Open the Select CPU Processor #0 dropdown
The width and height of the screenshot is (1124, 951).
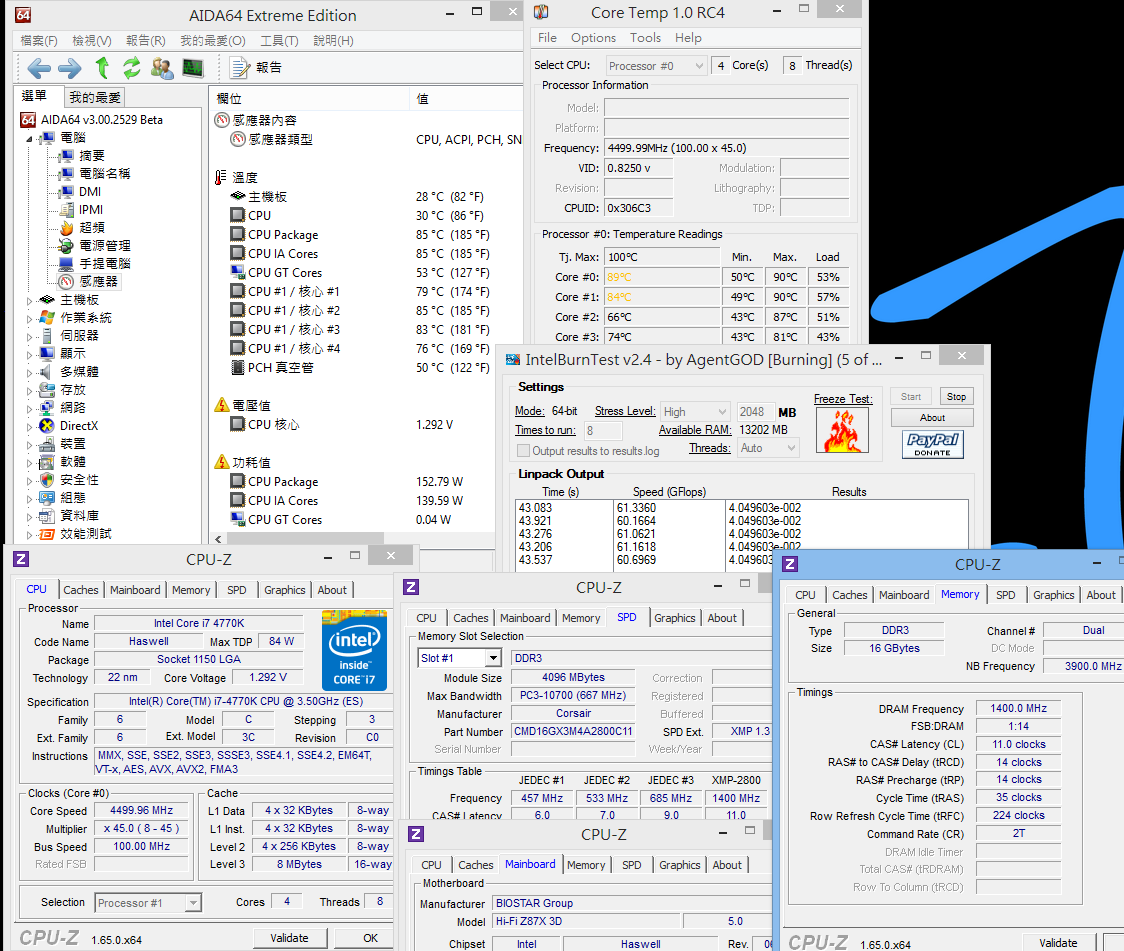click(654, 66)
